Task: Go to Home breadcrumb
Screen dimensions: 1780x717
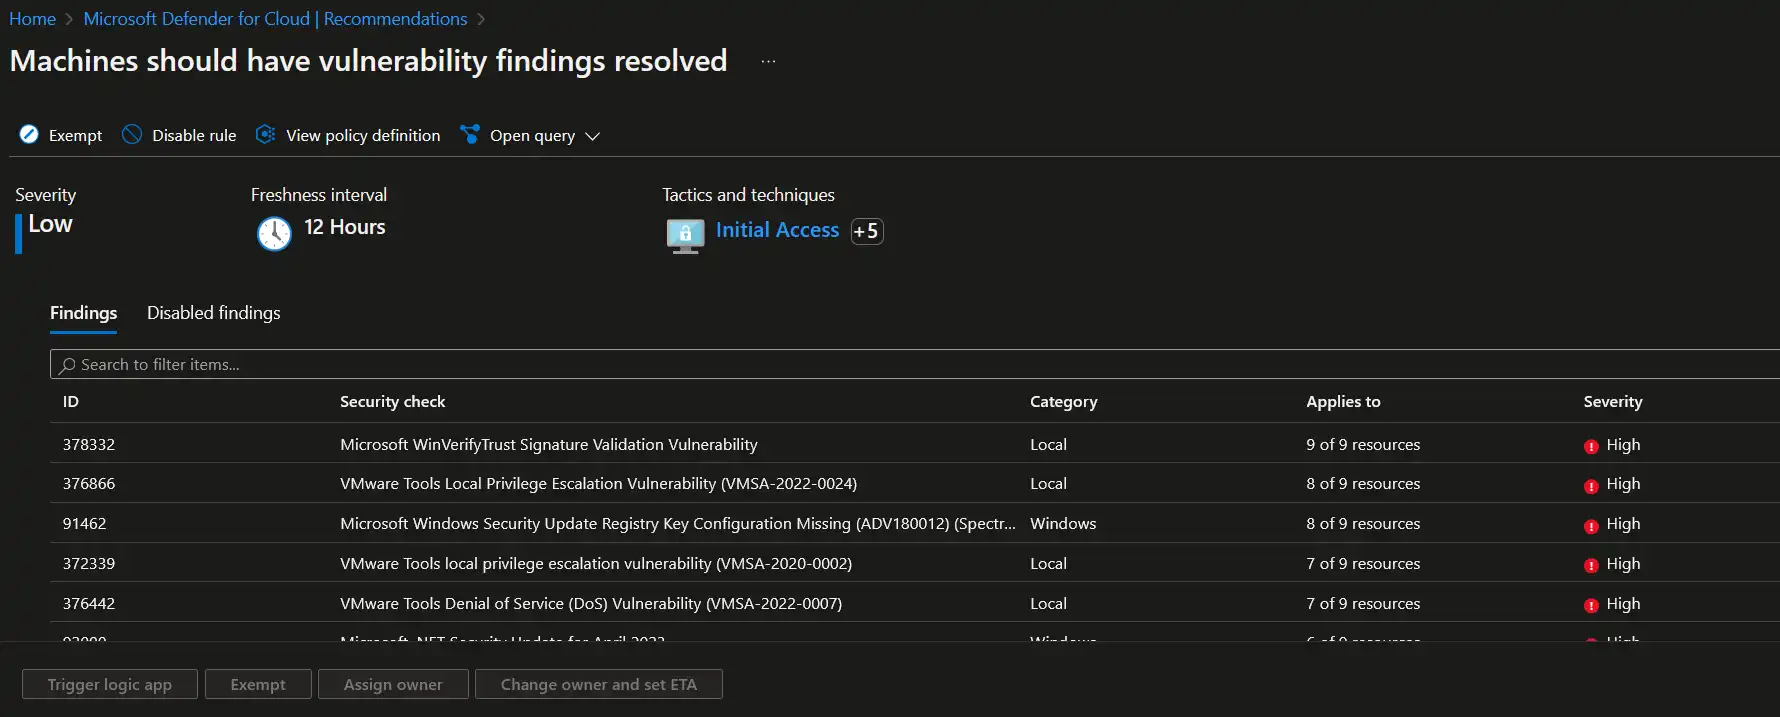Action: click(x=32, y=19)
